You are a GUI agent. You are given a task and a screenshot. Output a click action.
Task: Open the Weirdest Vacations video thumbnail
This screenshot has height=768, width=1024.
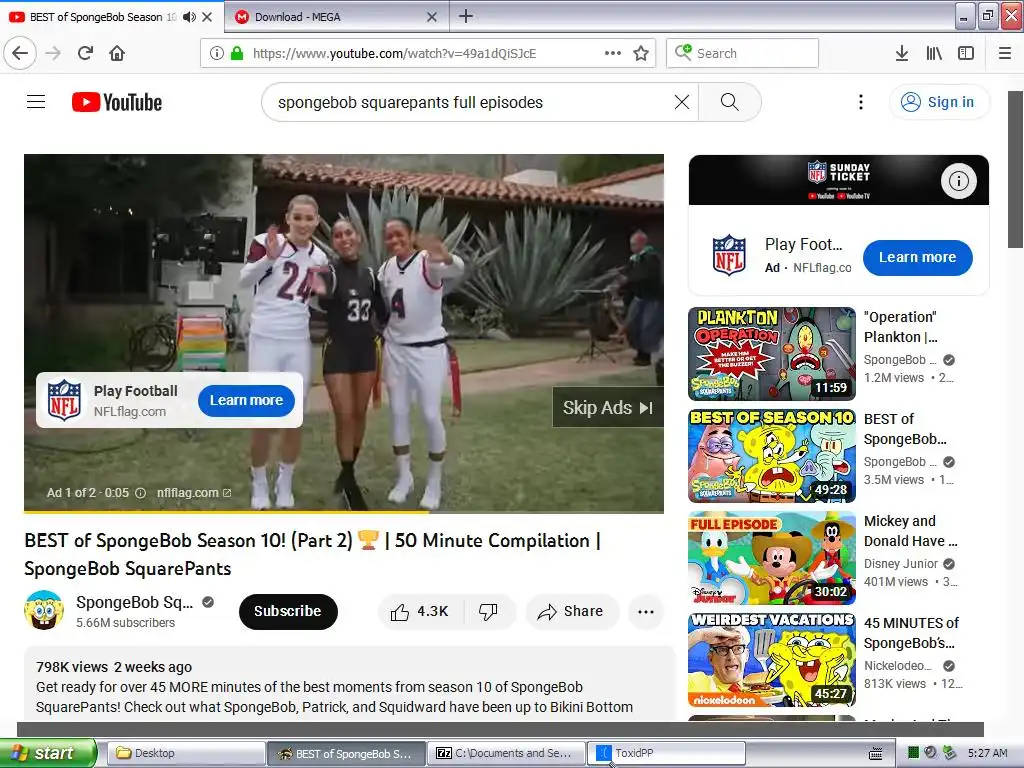771,660
